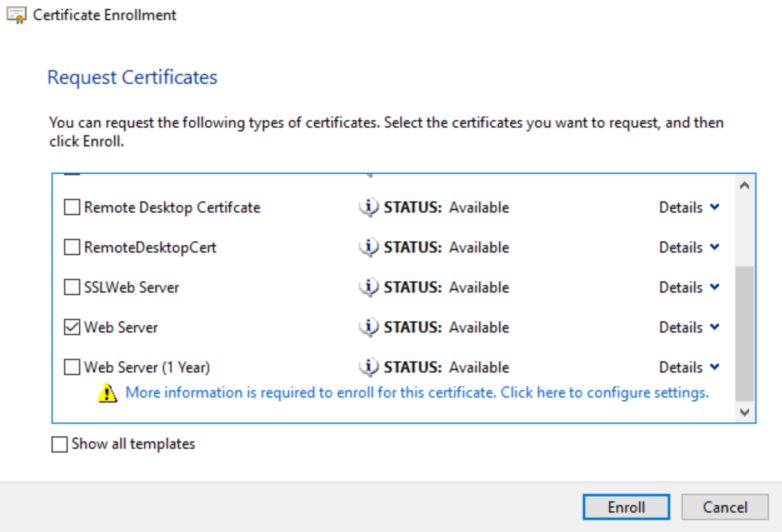Expand Details for Web Server (1 Year)
Screen dimensions: 782x532
pyautogui.click(x=689, y=367)
